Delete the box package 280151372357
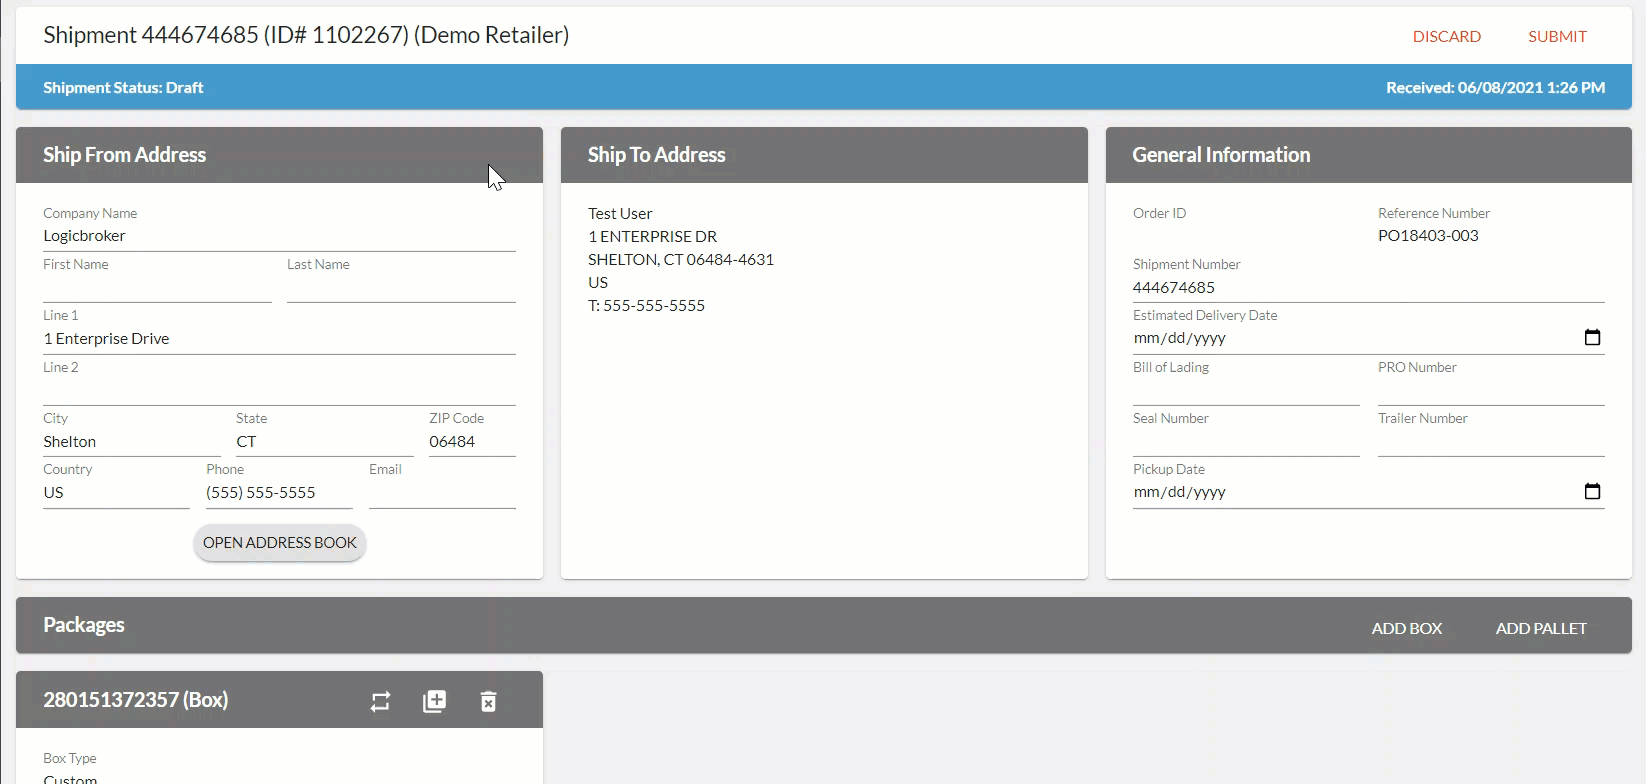This screenshot has width=1646, height=784. pyautogui.click(x=488, y=701)
